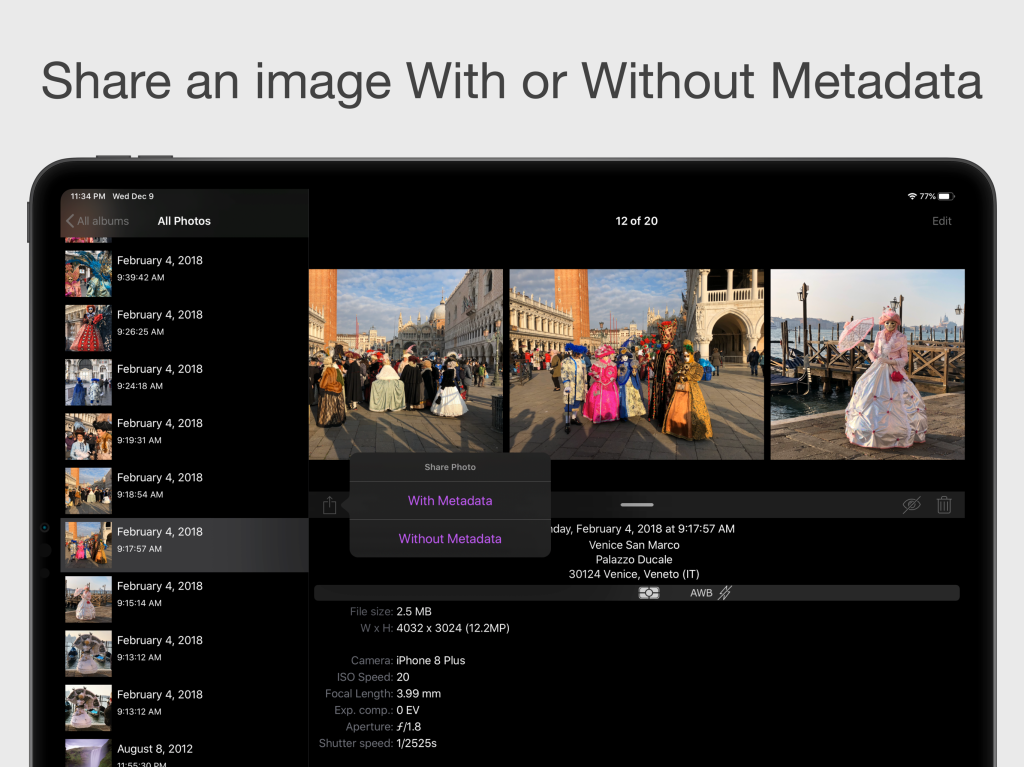Screen dimensions: 1024x767
Task: Click the metering mode icon
Action: [649, 593]
